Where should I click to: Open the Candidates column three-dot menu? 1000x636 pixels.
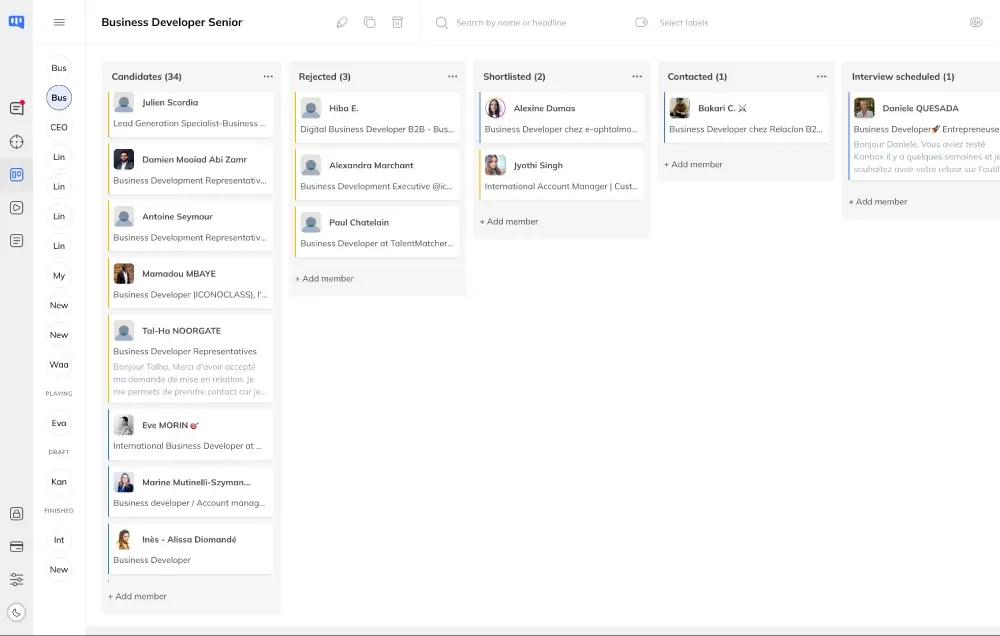coord(268,77)
